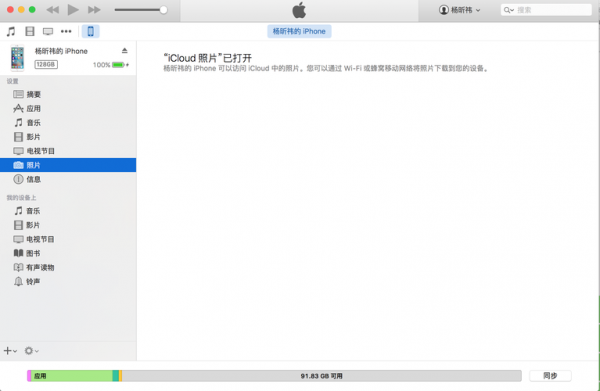Click the green 应用 storage segment

tap(72, 376)
